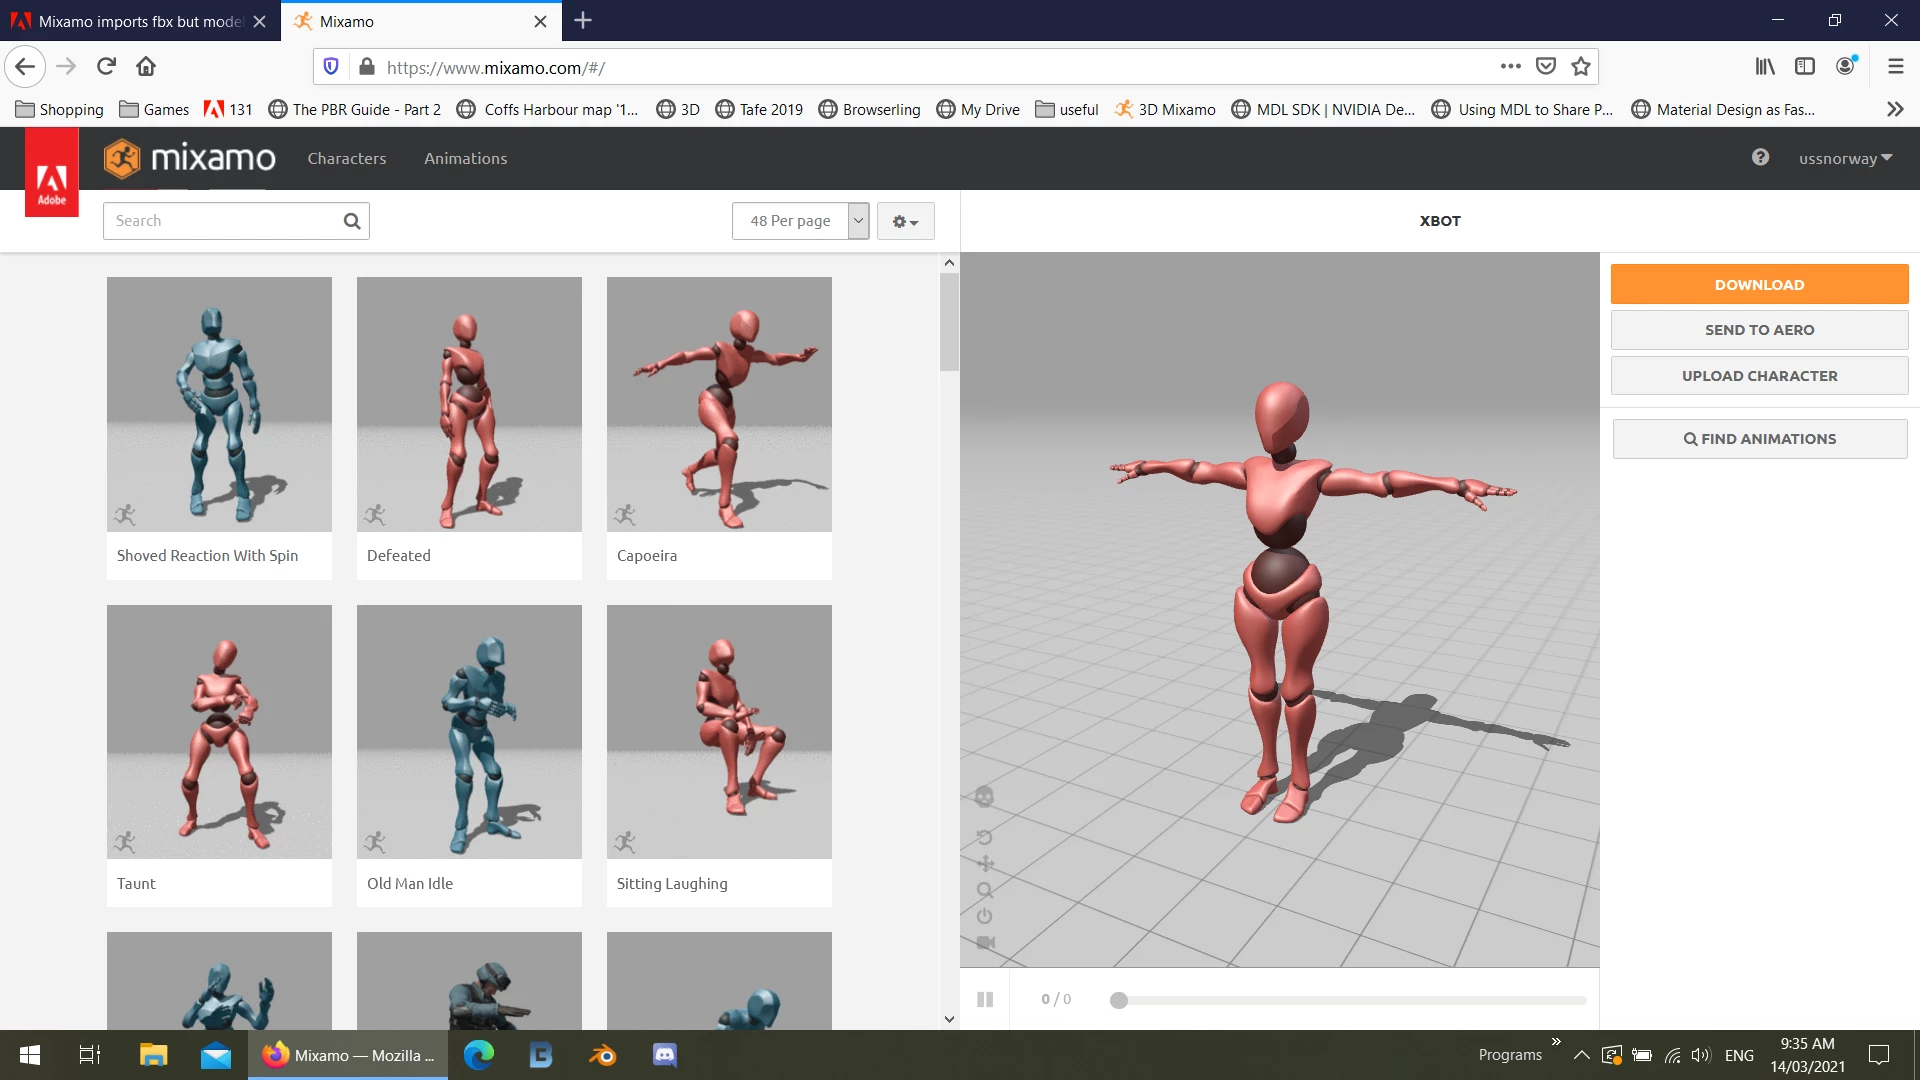
Task: Open the ussnorway account menu
Action: click(x=1844, y=158)
